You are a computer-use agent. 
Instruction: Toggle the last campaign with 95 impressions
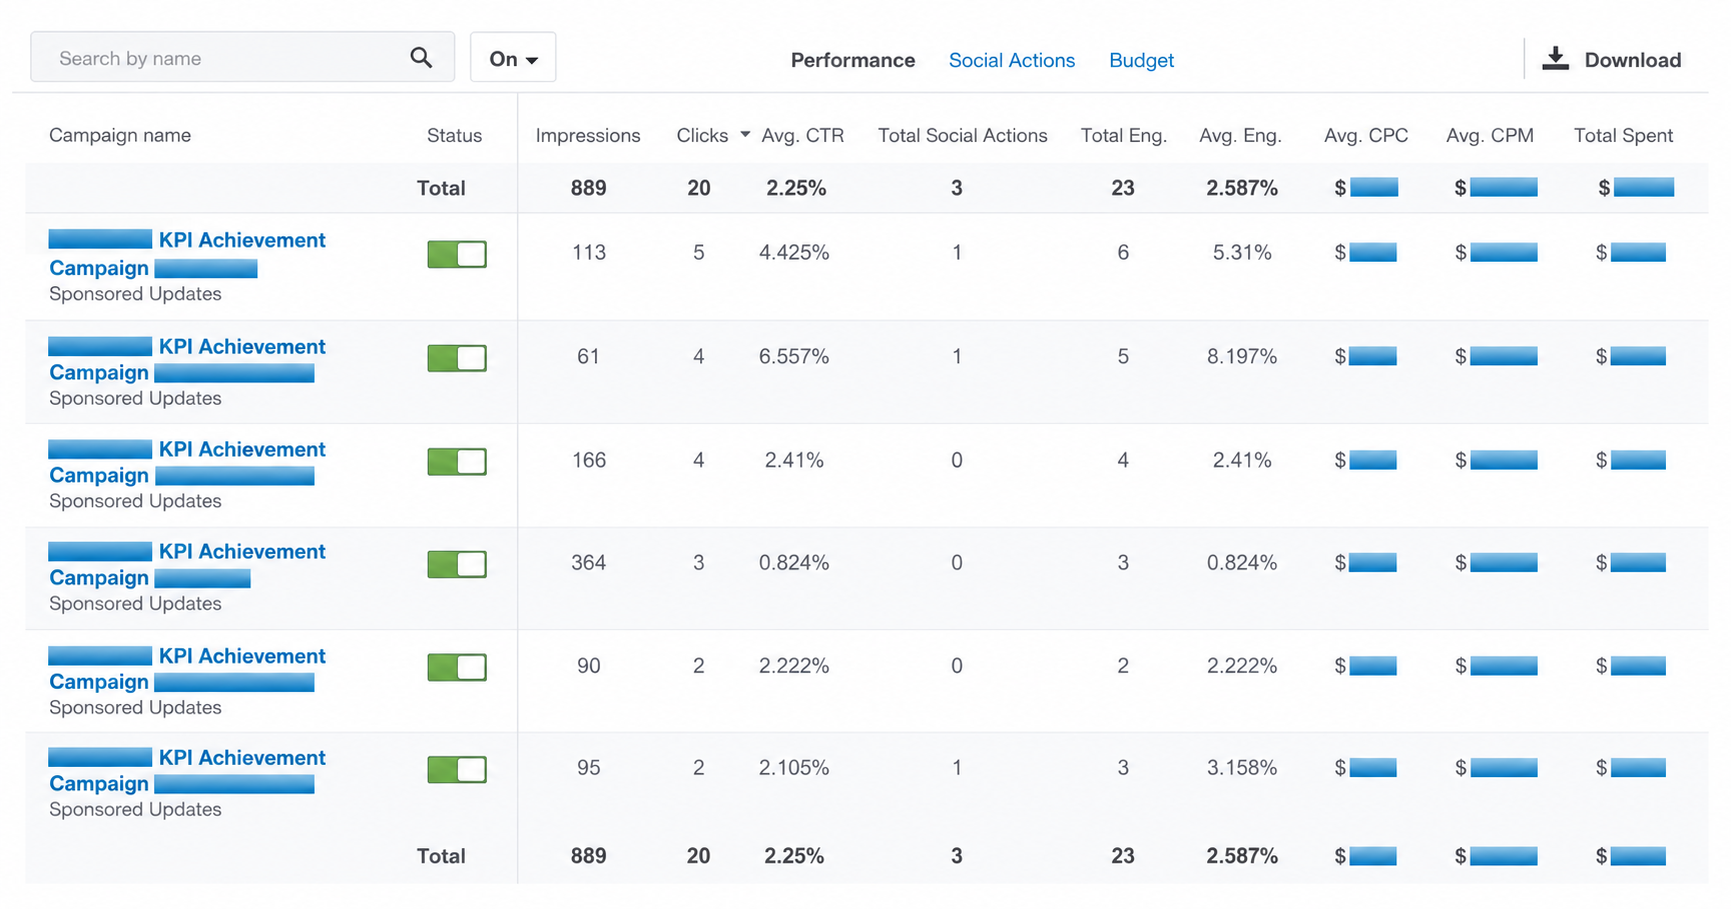[x=457, y=769]
